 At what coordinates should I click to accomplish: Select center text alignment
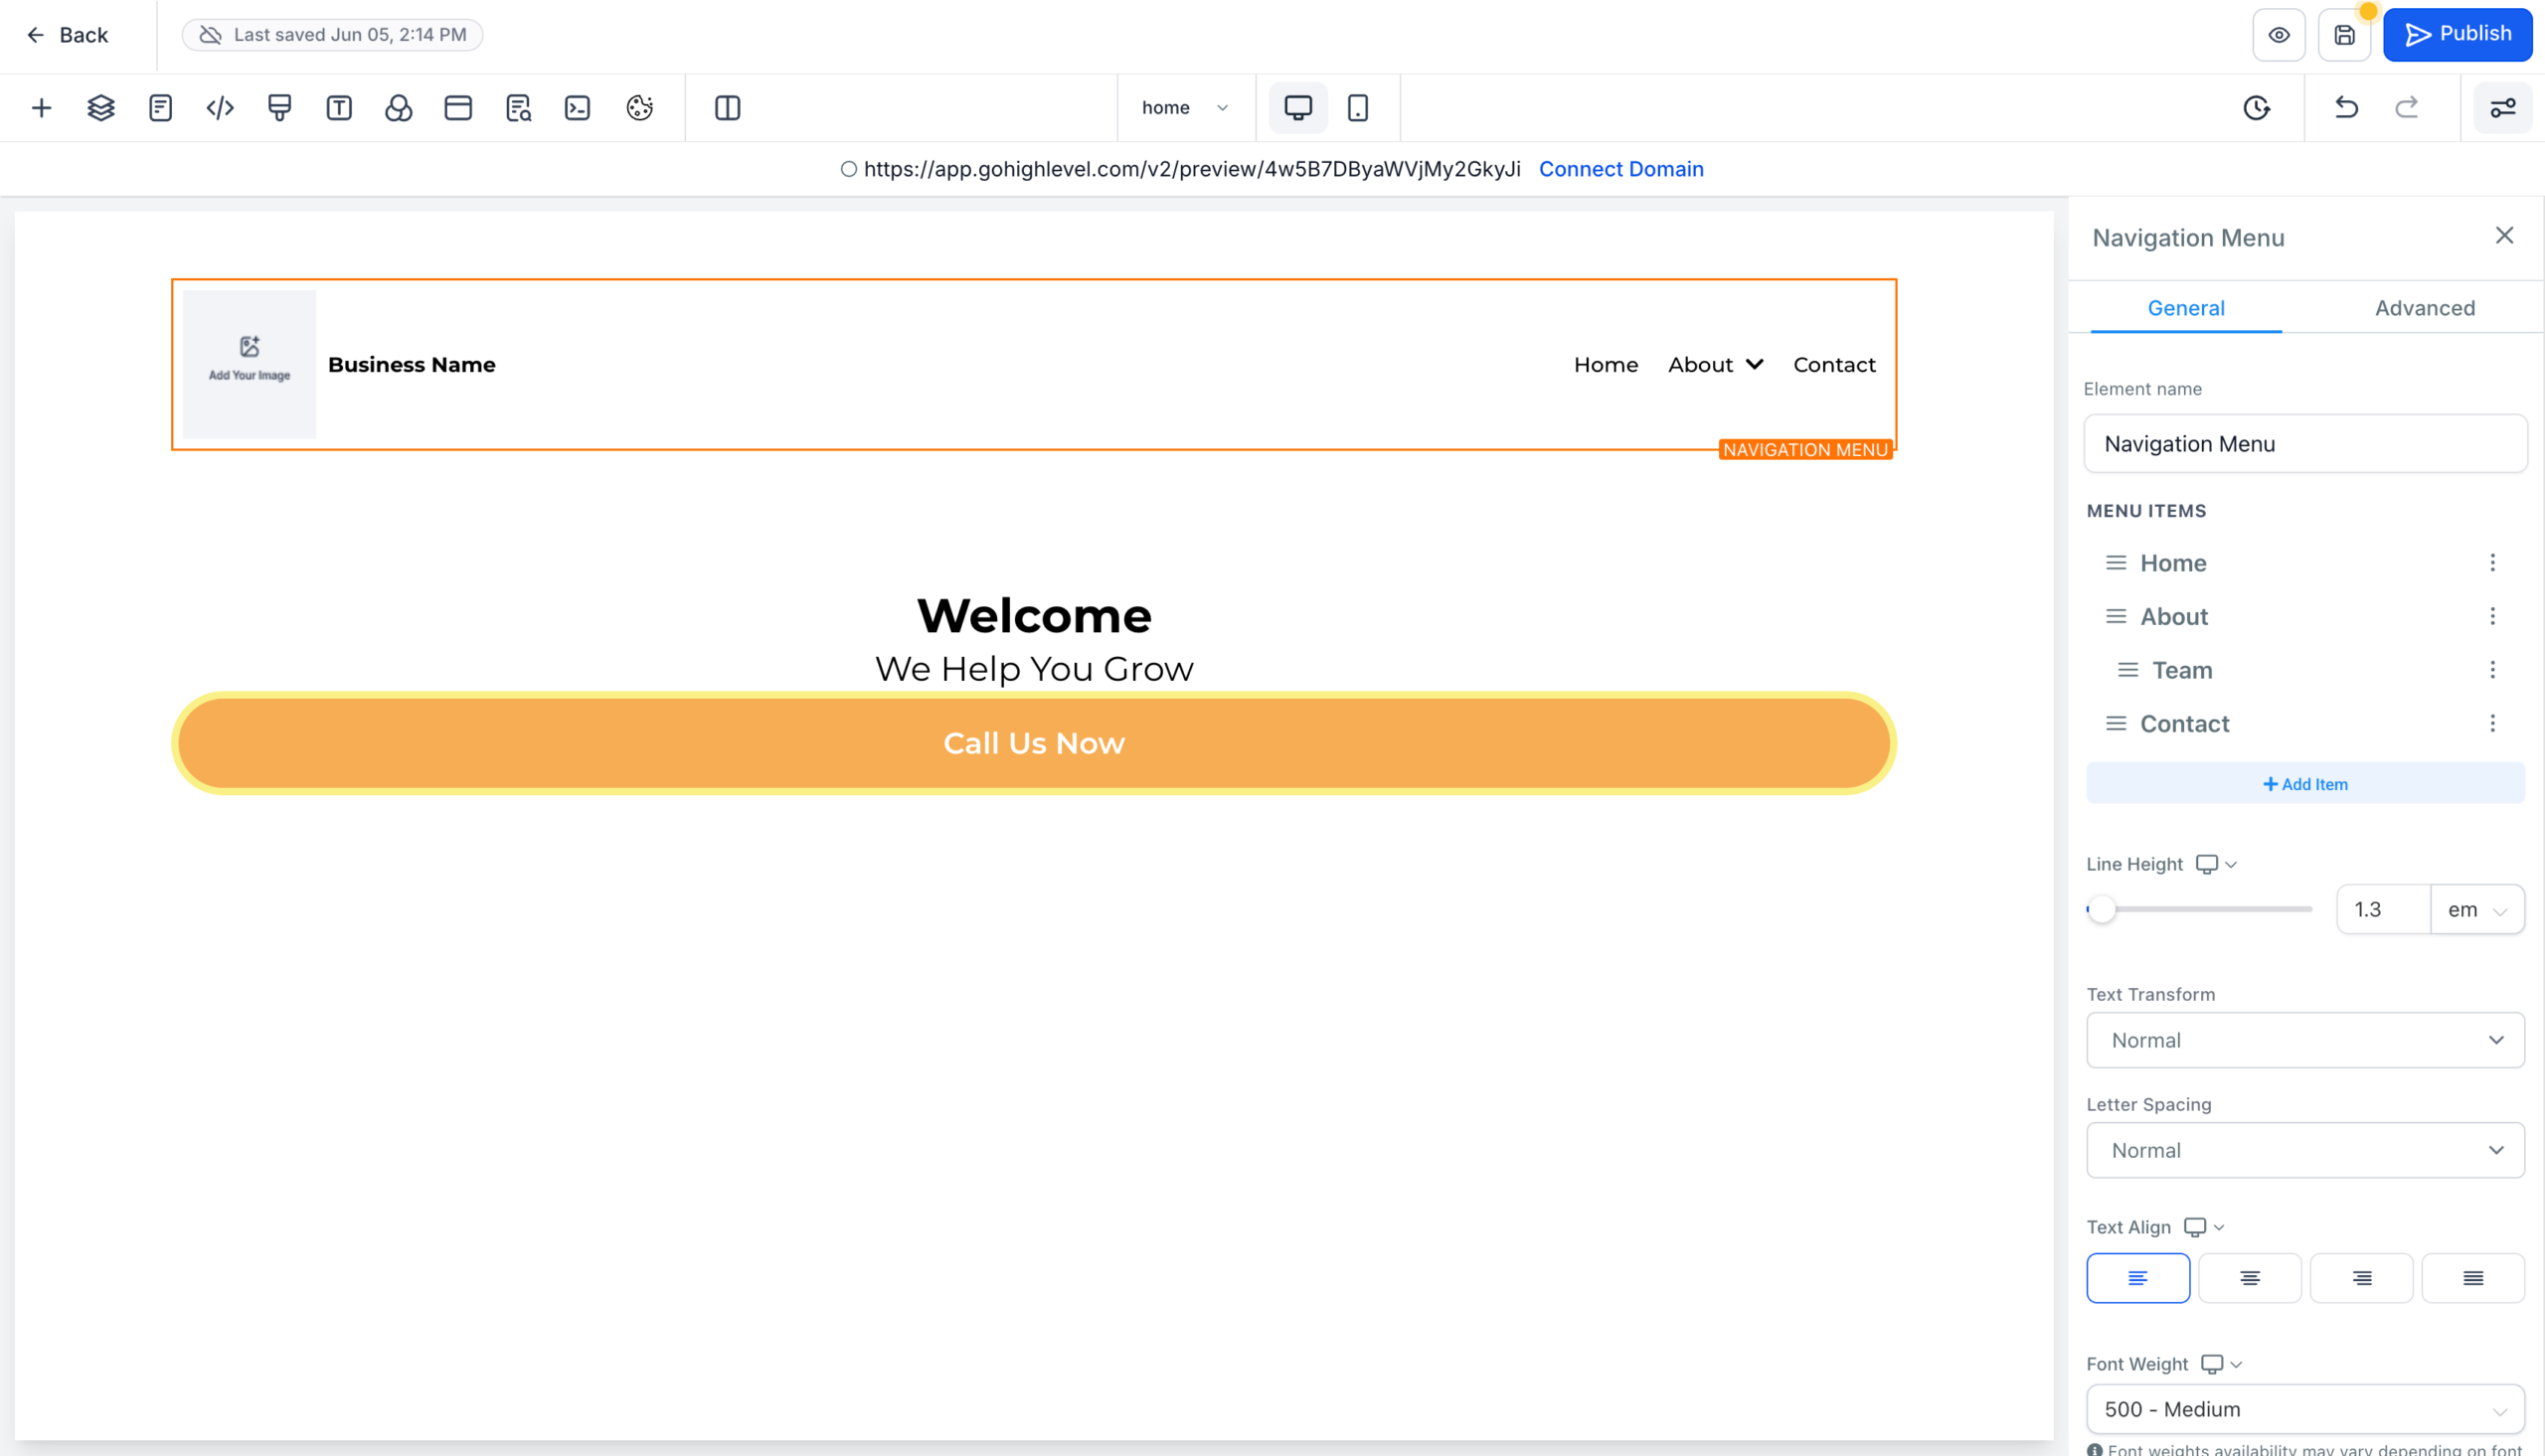coord(2250,1277)
